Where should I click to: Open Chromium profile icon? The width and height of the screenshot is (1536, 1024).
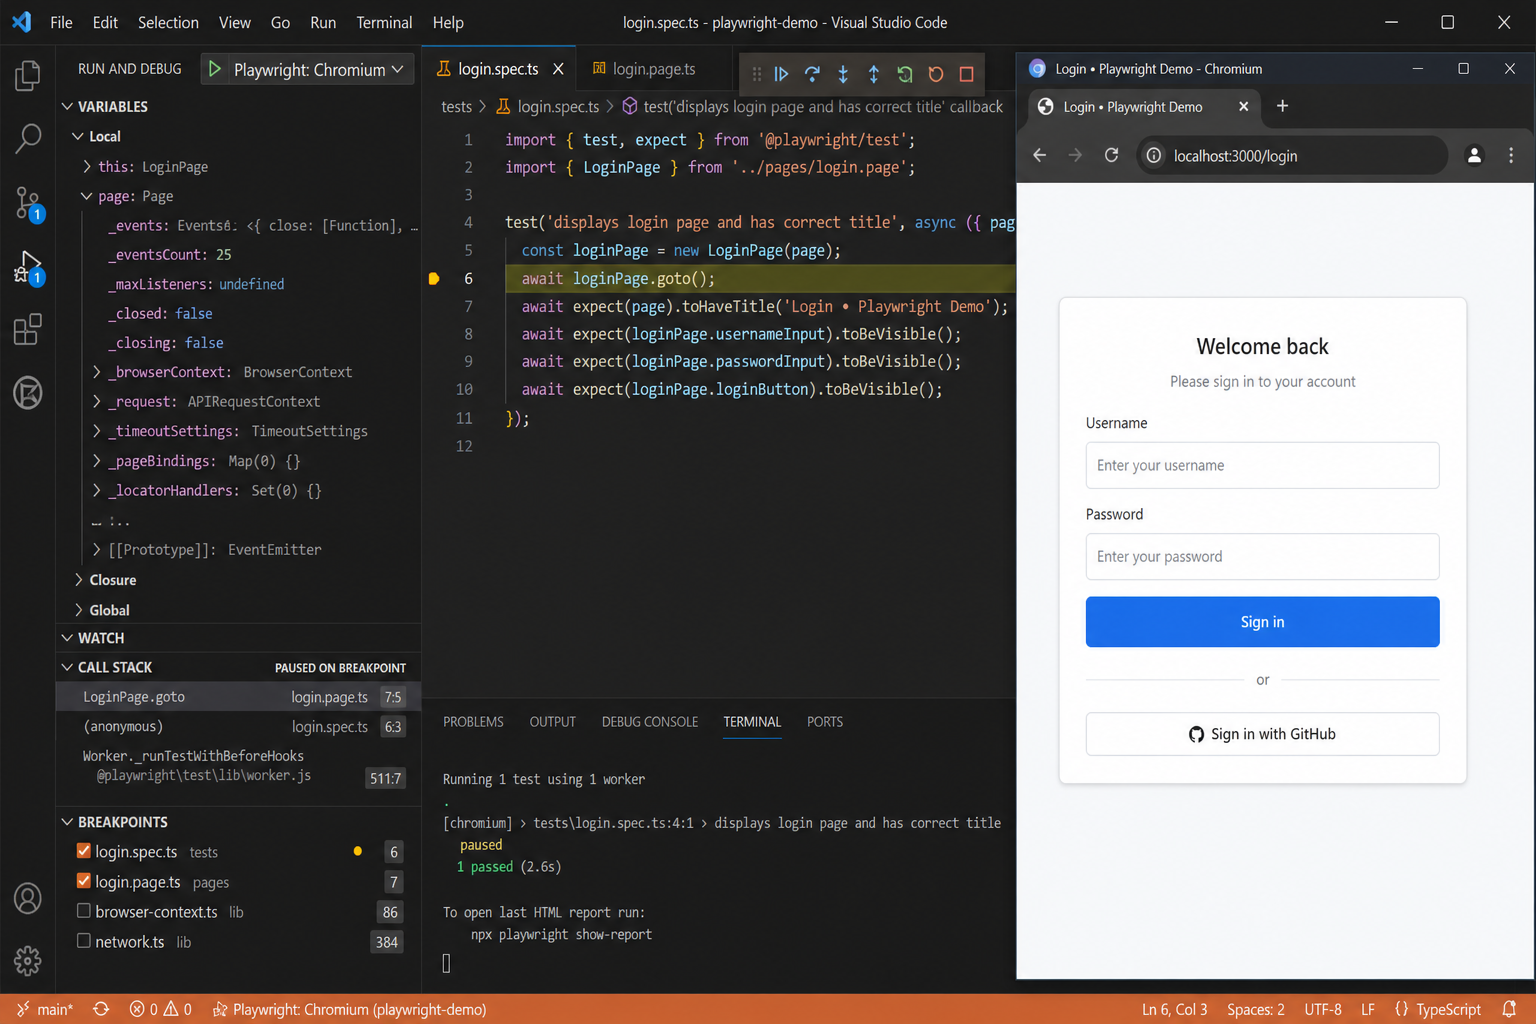[1474, 155]
